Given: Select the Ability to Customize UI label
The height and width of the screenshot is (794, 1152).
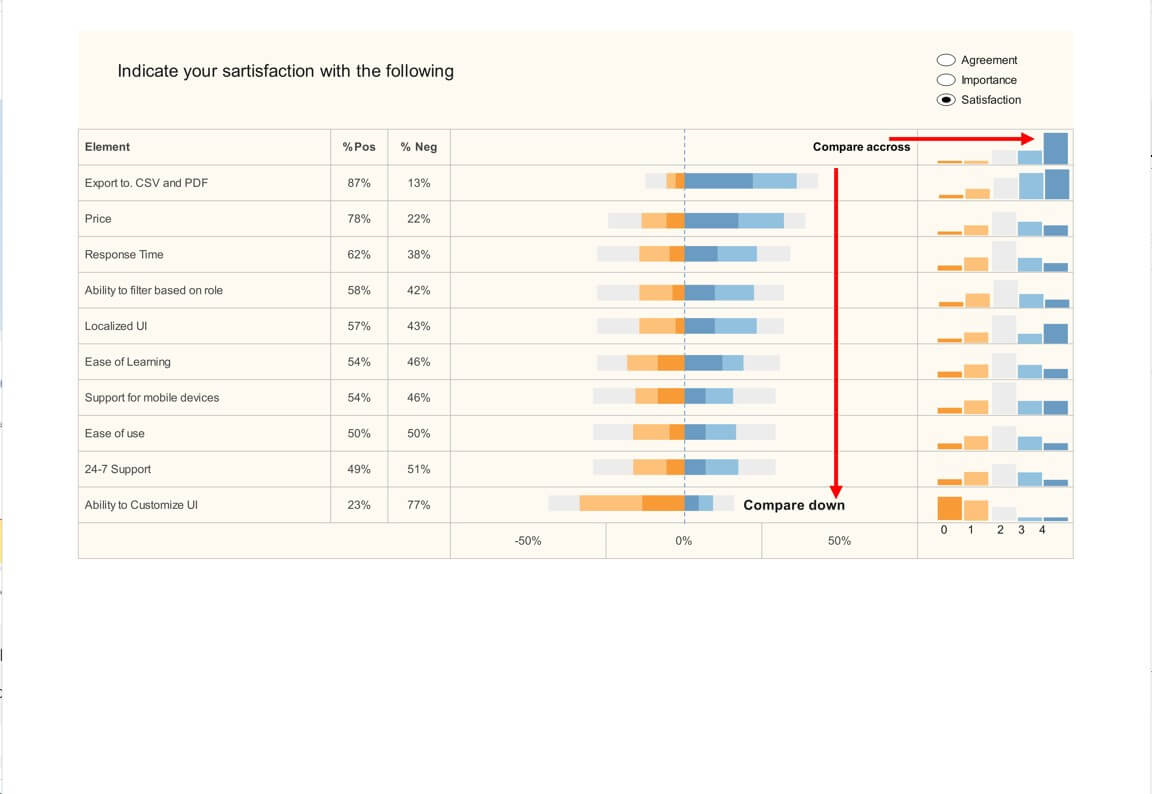Looking at the screenshot, I should pyautogui.click(x=141, y=505).
